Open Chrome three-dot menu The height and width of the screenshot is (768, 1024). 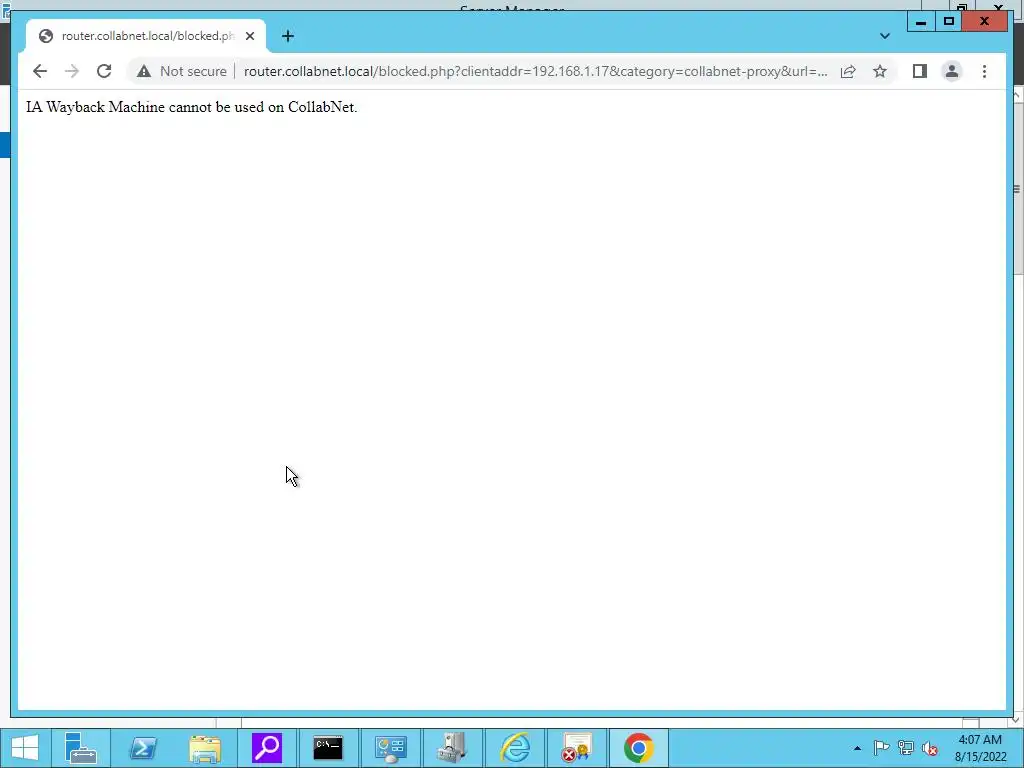pos(984,71)
